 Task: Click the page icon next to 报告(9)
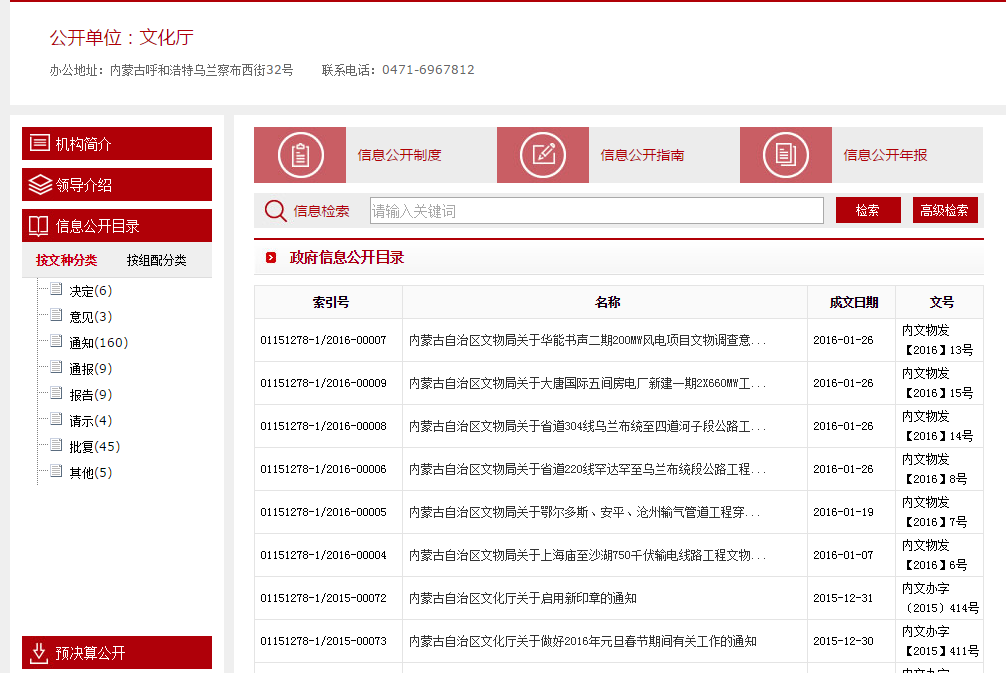[56, 393]
